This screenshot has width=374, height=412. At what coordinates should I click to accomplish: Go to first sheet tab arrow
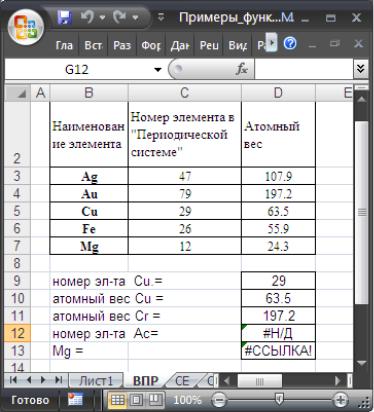(x=13, y=380)
